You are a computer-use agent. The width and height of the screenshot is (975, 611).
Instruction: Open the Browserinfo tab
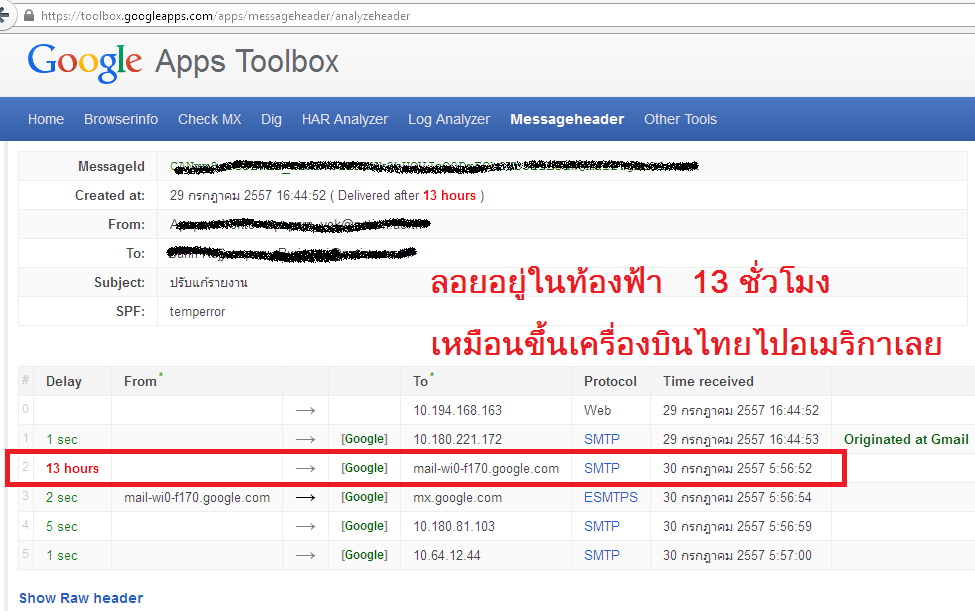(121, 119)
